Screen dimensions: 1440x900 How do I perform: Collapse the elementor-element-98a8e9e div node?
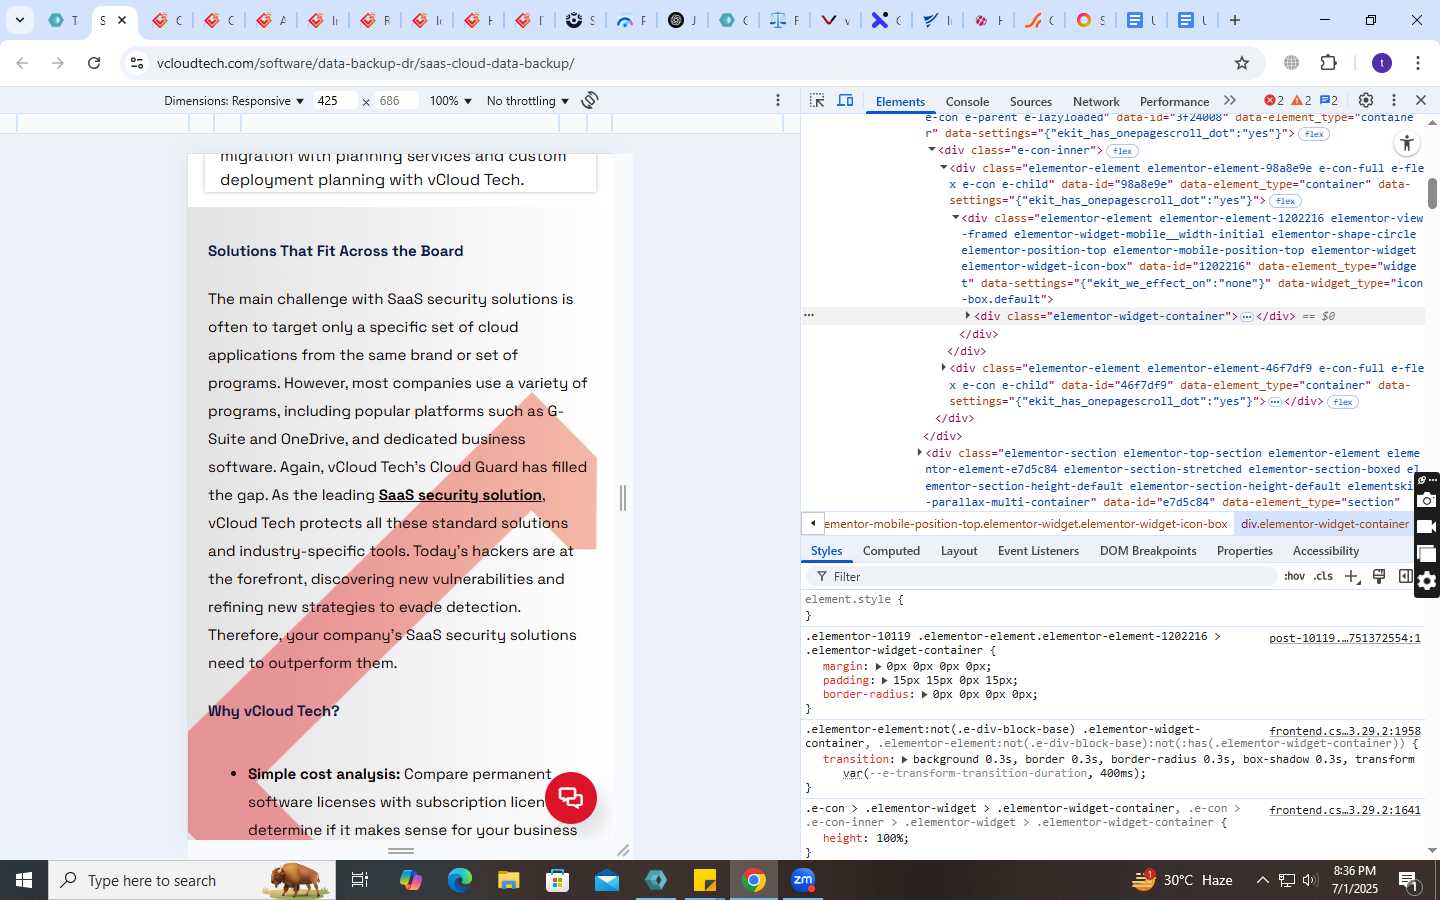click(943, 168)
